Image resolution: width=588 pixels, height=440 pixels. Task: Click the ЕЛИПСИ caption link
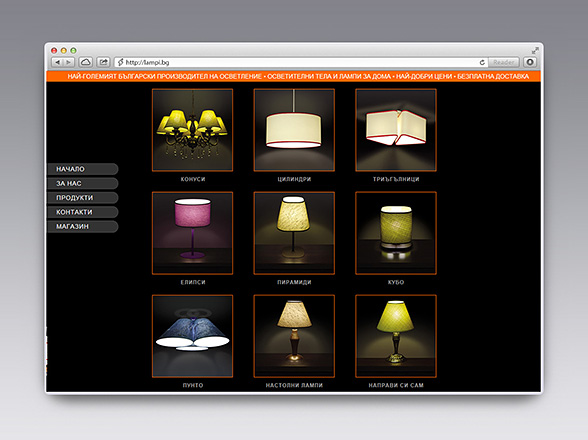pos(193,282)
